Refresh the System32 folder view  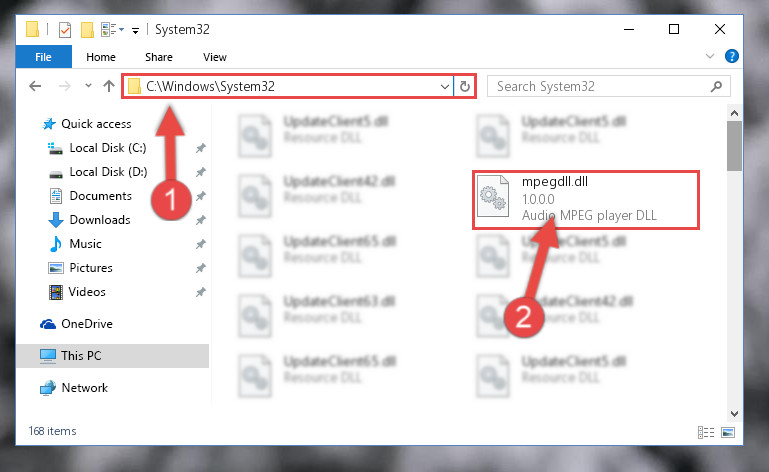(x=464, y=86)
